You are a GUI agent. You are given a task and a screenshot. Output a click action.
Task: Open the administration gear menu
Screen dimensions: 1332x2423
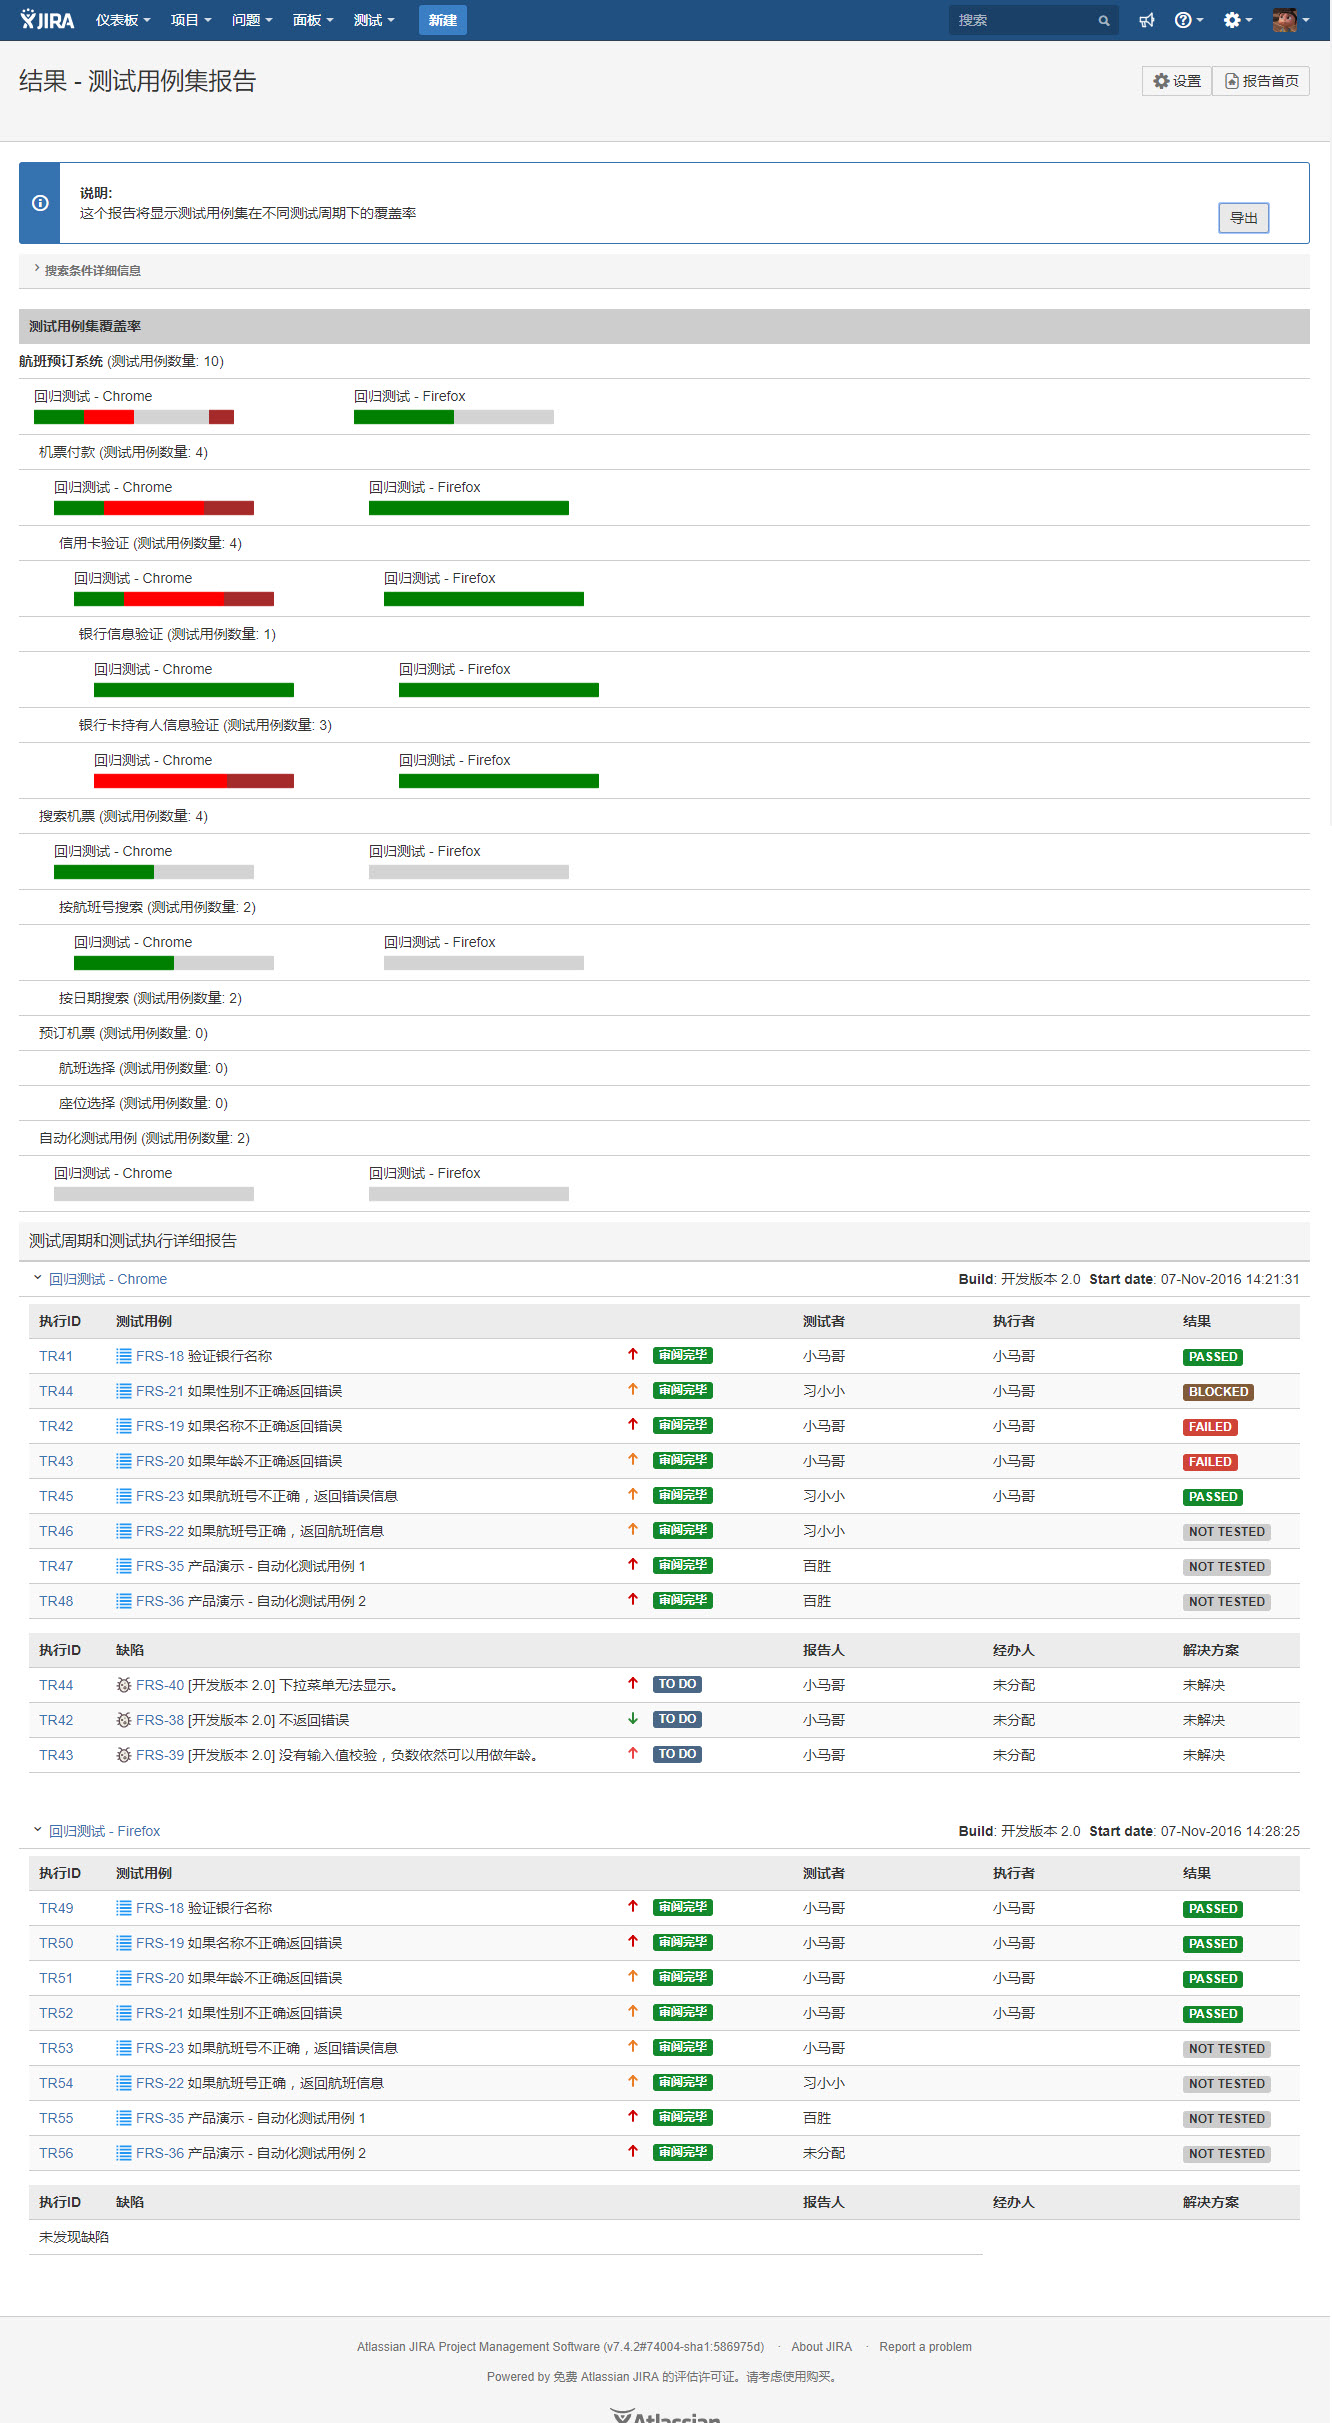[x=1237, y=20]
